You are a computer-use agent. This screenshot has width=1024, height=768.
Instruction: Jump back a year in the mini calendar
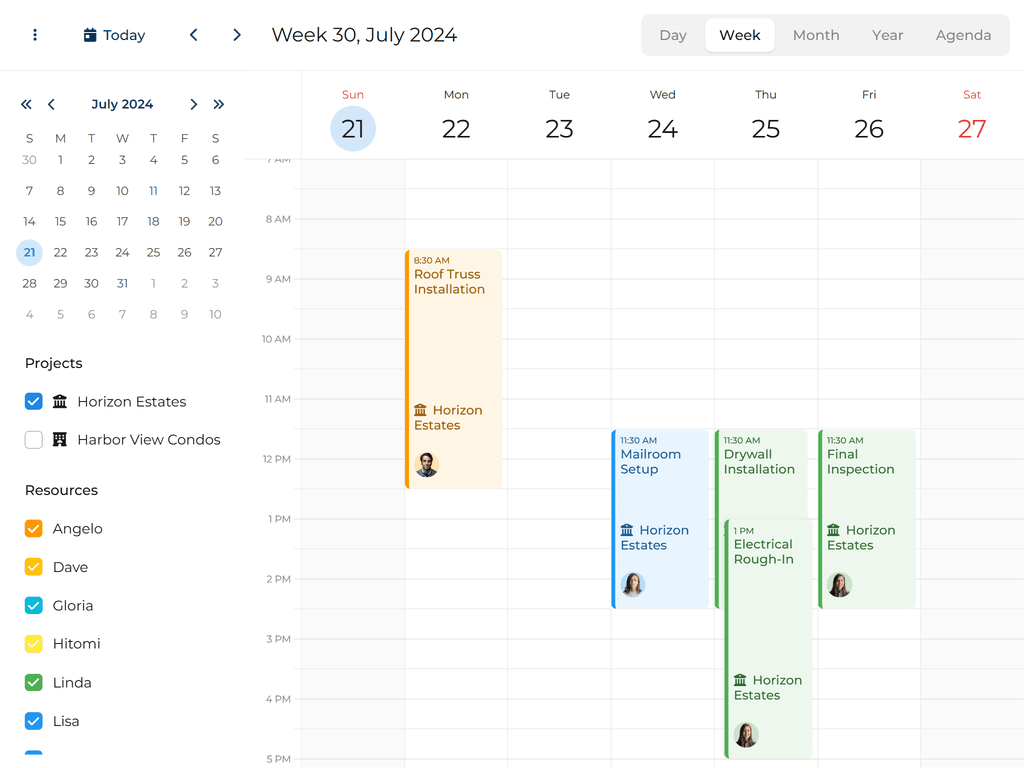(x=26, y=104)
